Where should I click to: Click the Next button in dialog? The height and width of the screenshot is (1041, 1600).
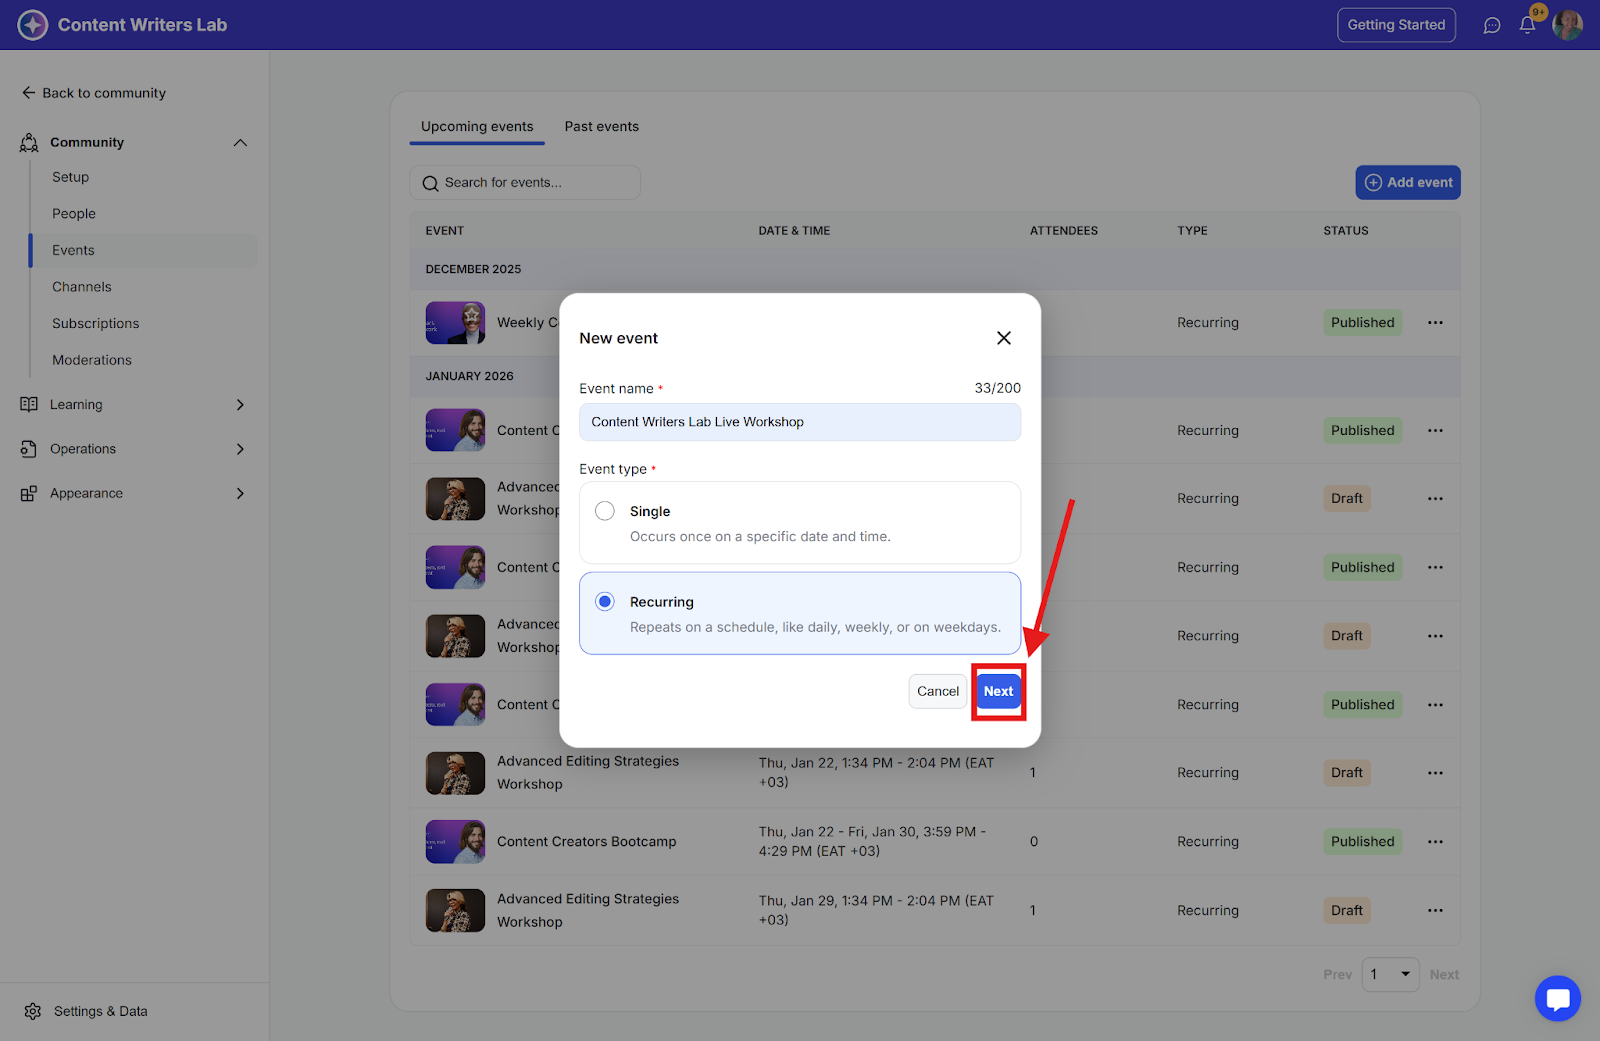[998, 691]
